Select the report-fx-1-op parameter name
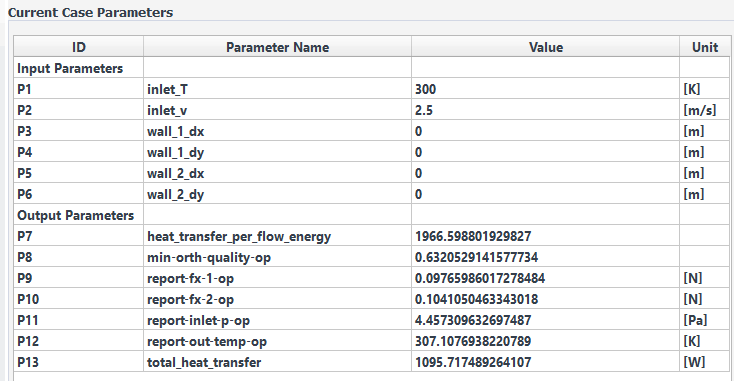The image size is (734, 381). (277, 278)
